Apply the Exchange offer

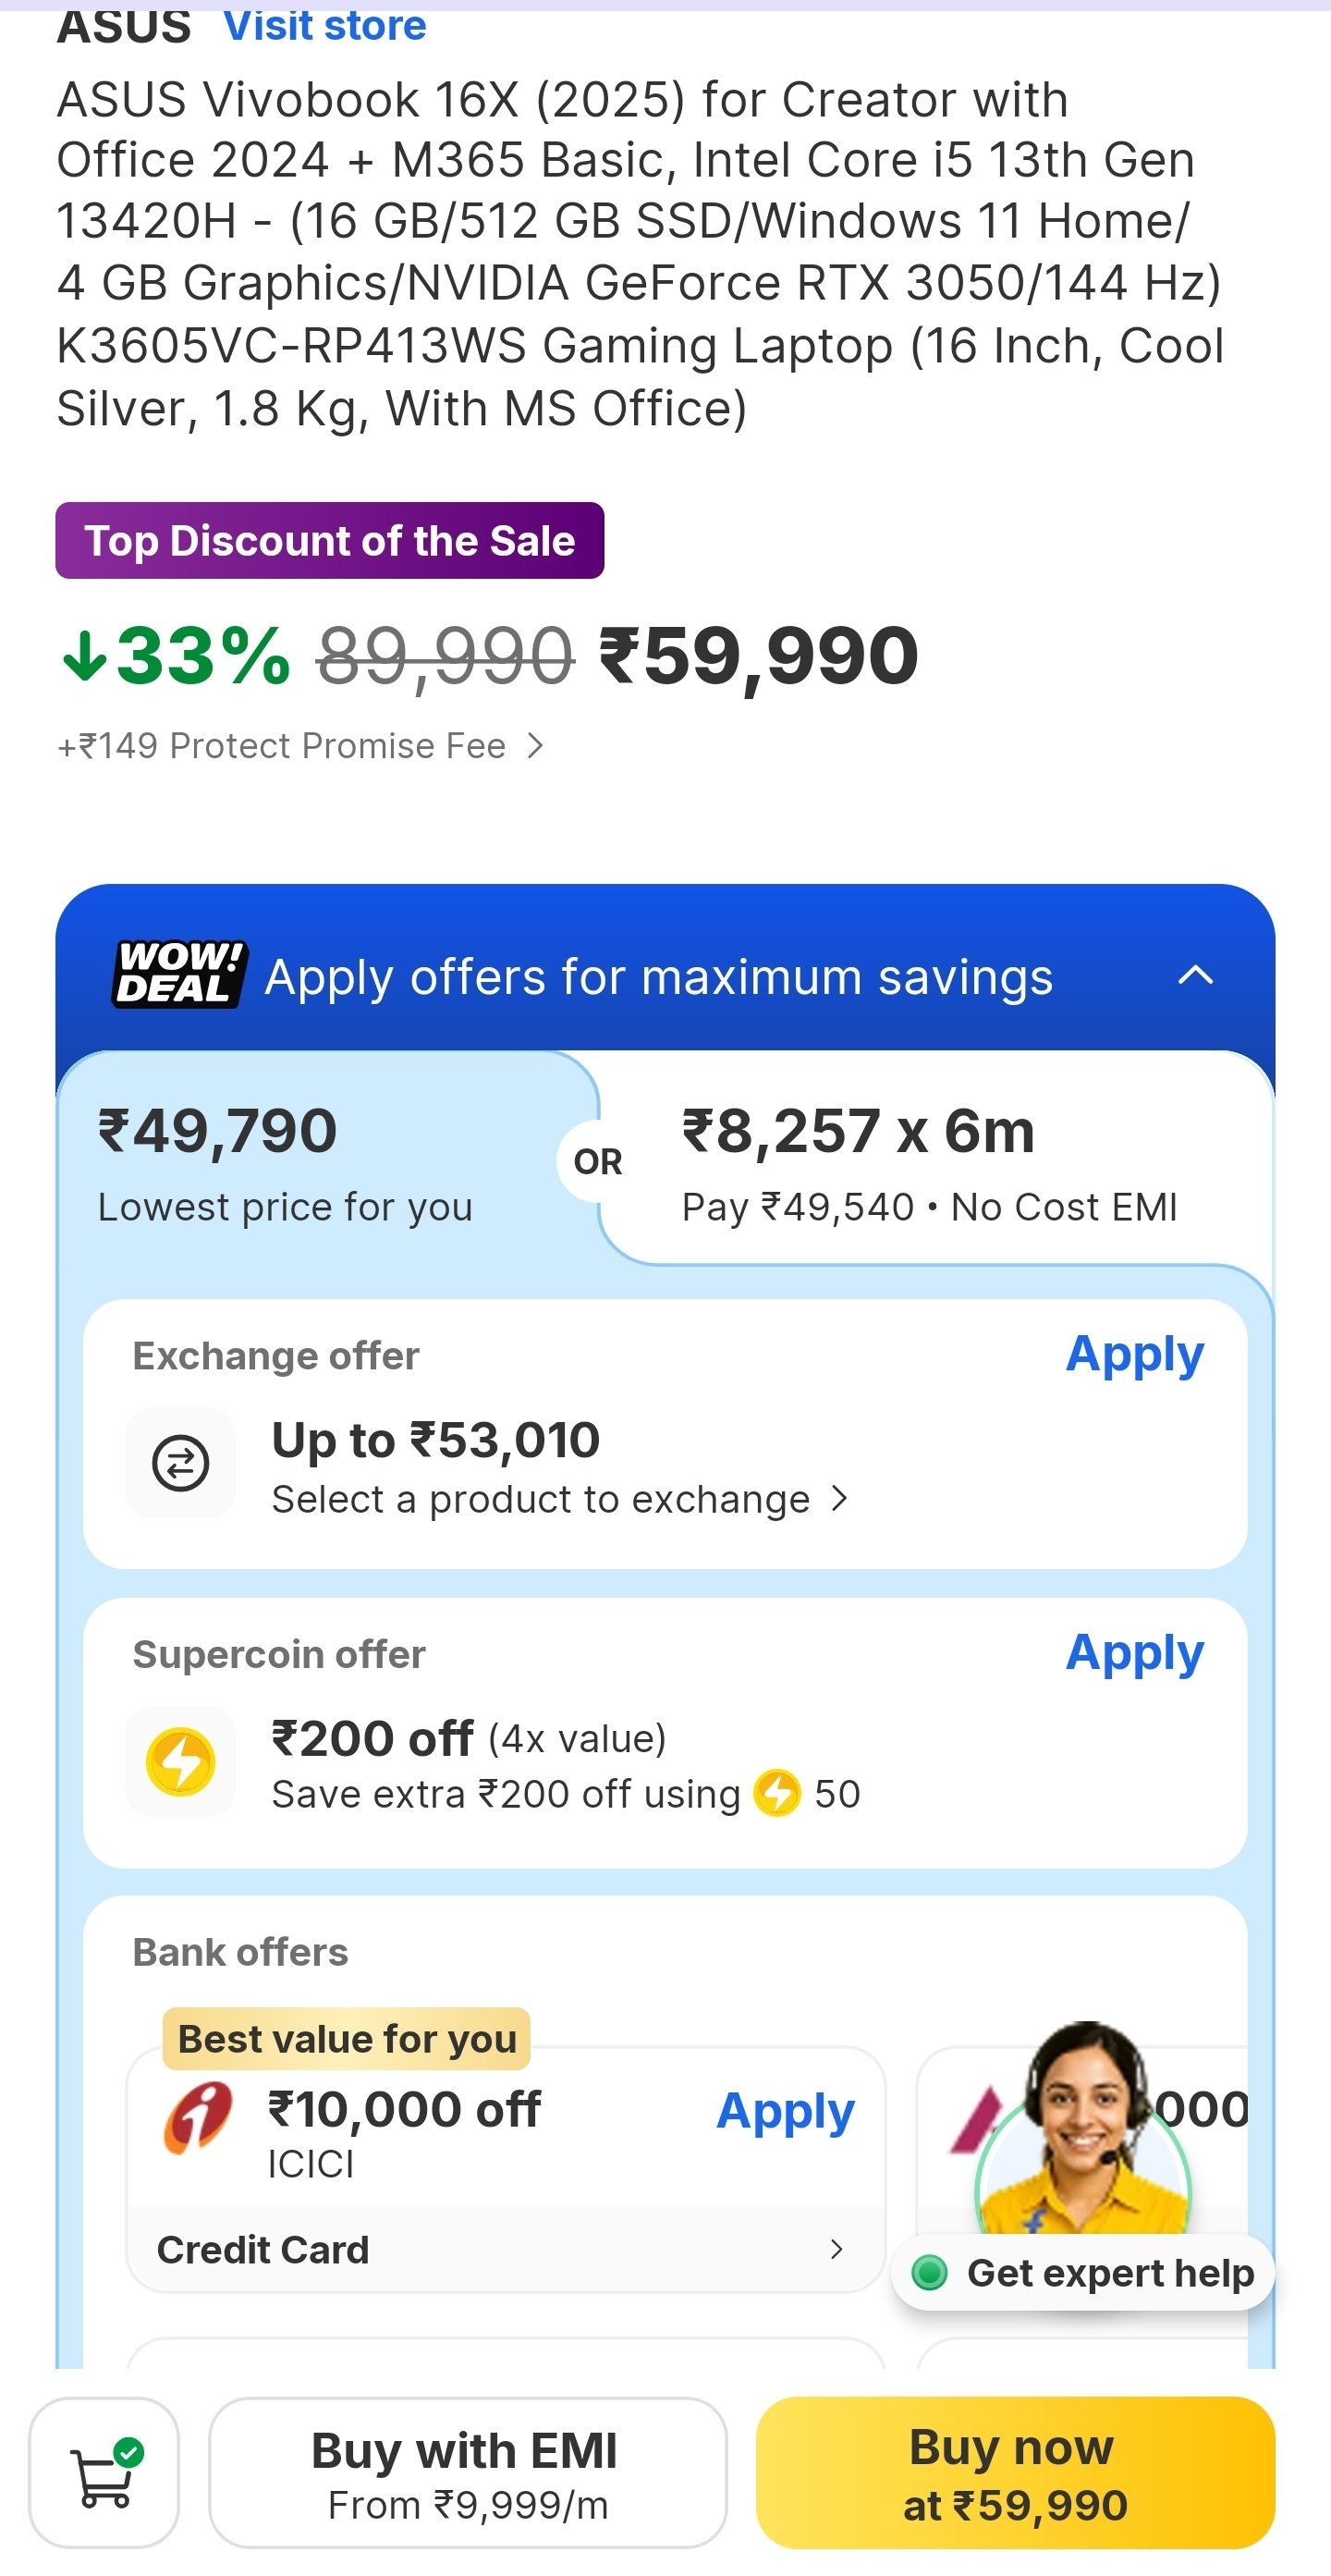[1134, 1355]
